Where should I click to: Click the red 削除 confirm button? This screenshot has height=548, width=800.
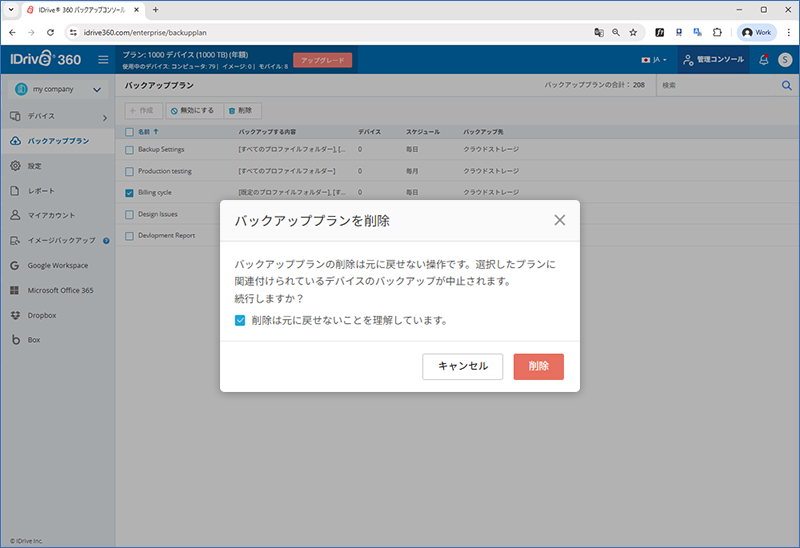click(538, 366)
